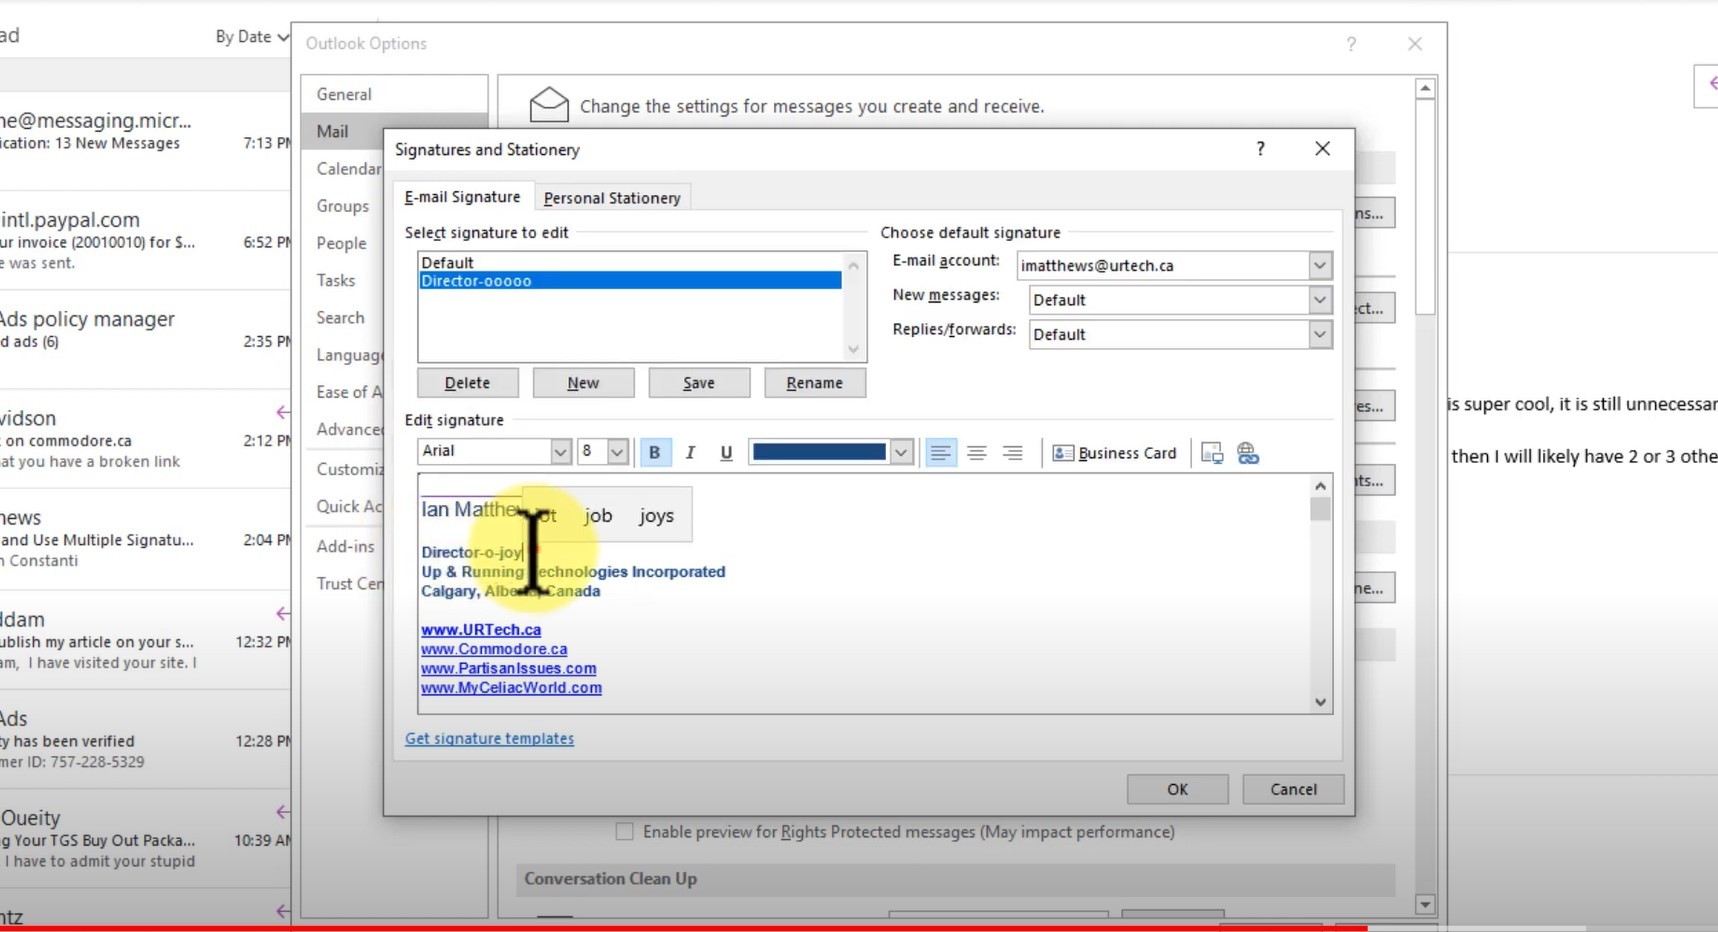Click the Insert Picture icon
The image size is (1718, 932).
coord(1211,453)
